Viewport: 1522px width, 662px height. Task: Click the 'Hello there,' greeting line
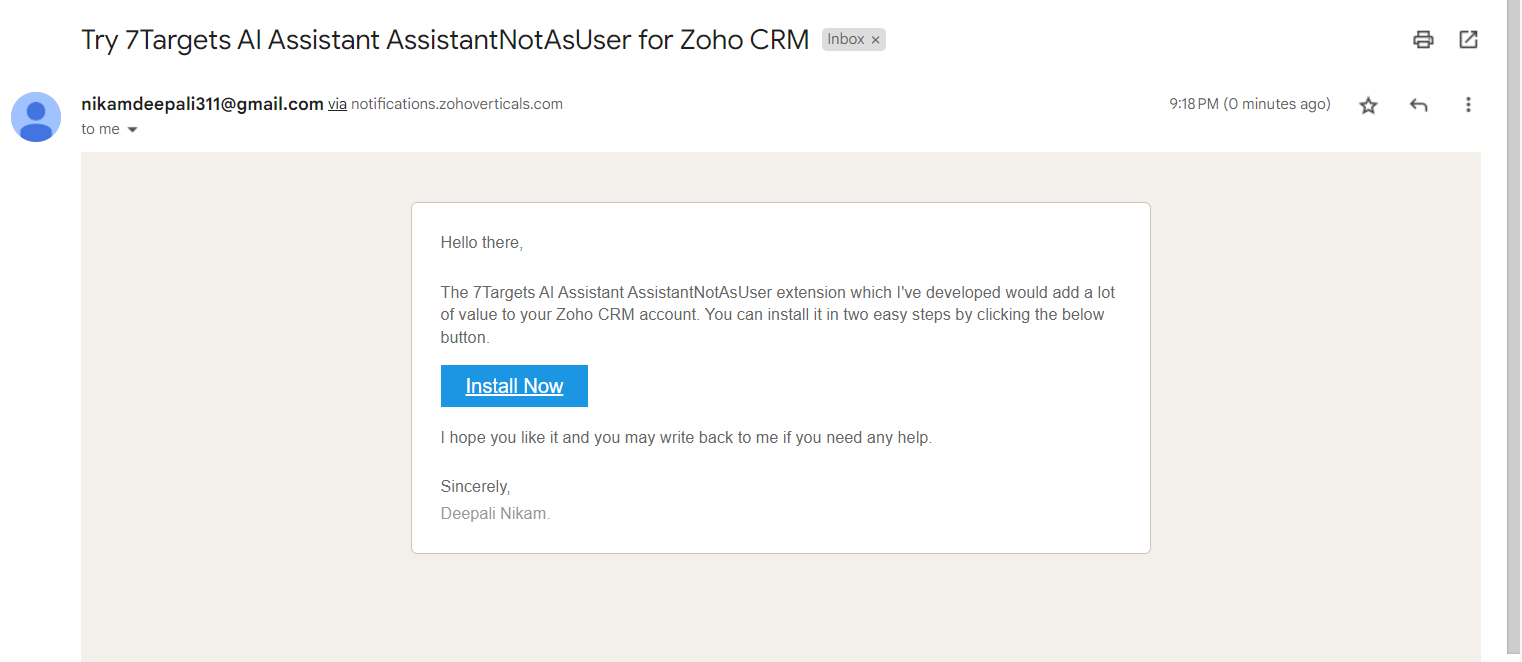coord(481,243)
